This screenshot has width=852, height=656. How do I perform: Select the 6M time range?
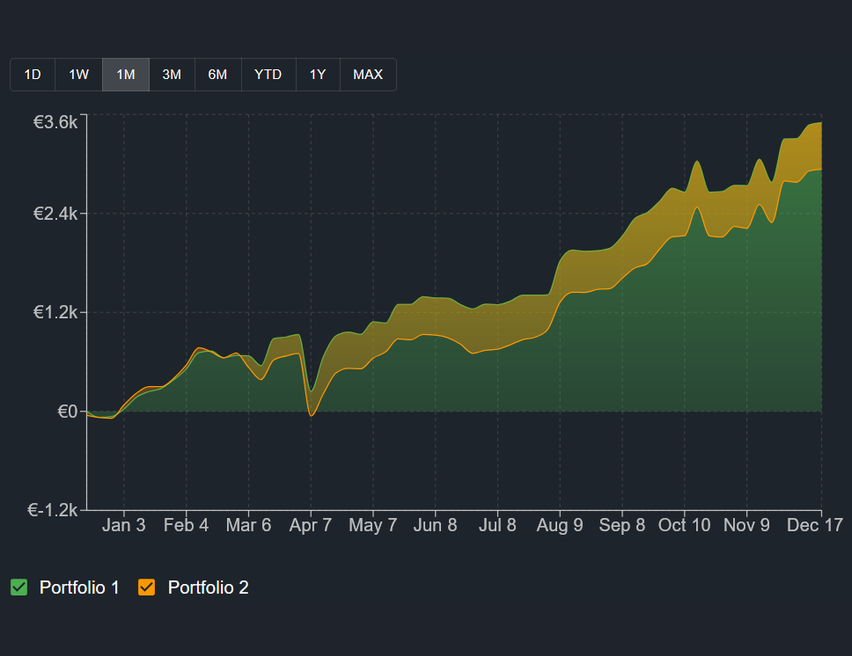coord(217,74)
